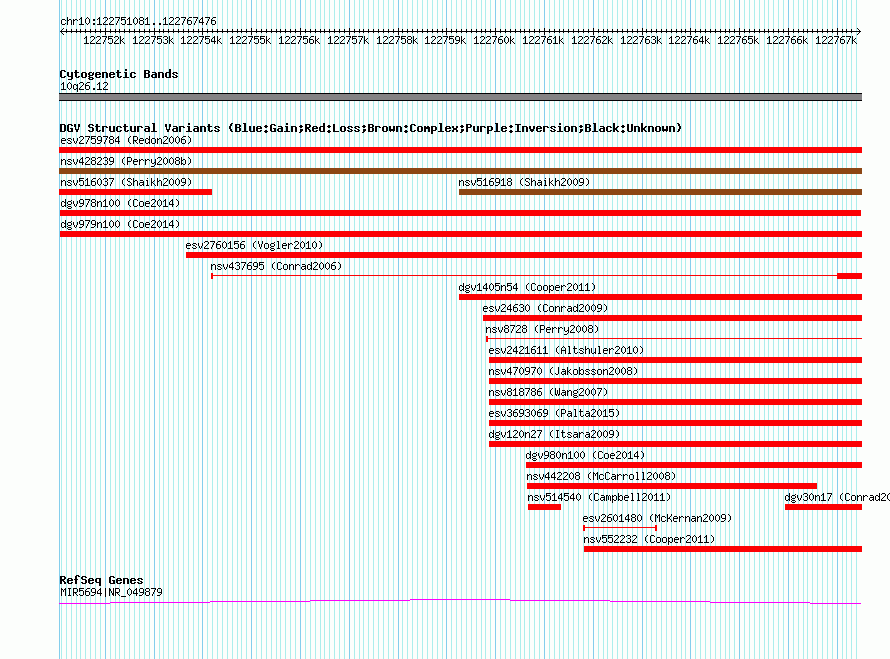Screen dimensions: 890x659
Task: Select the nsv470970 (Jakobsson2008) label
Action: 563,371
